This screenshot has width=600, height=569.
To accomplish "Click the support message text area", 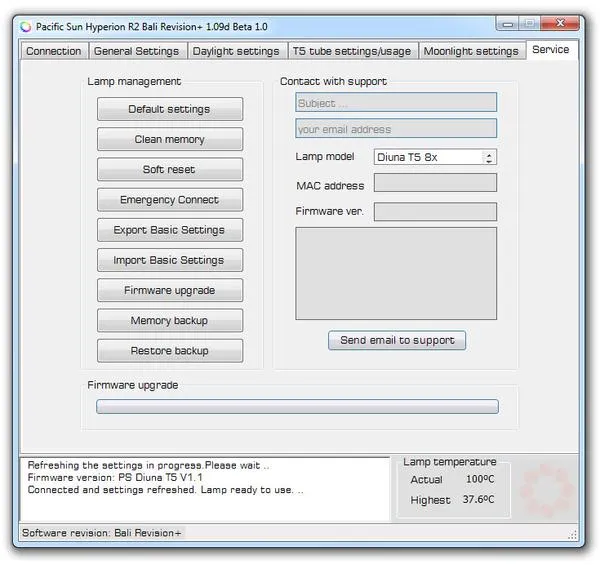I will pyautogui.click(x=396, y=273).
